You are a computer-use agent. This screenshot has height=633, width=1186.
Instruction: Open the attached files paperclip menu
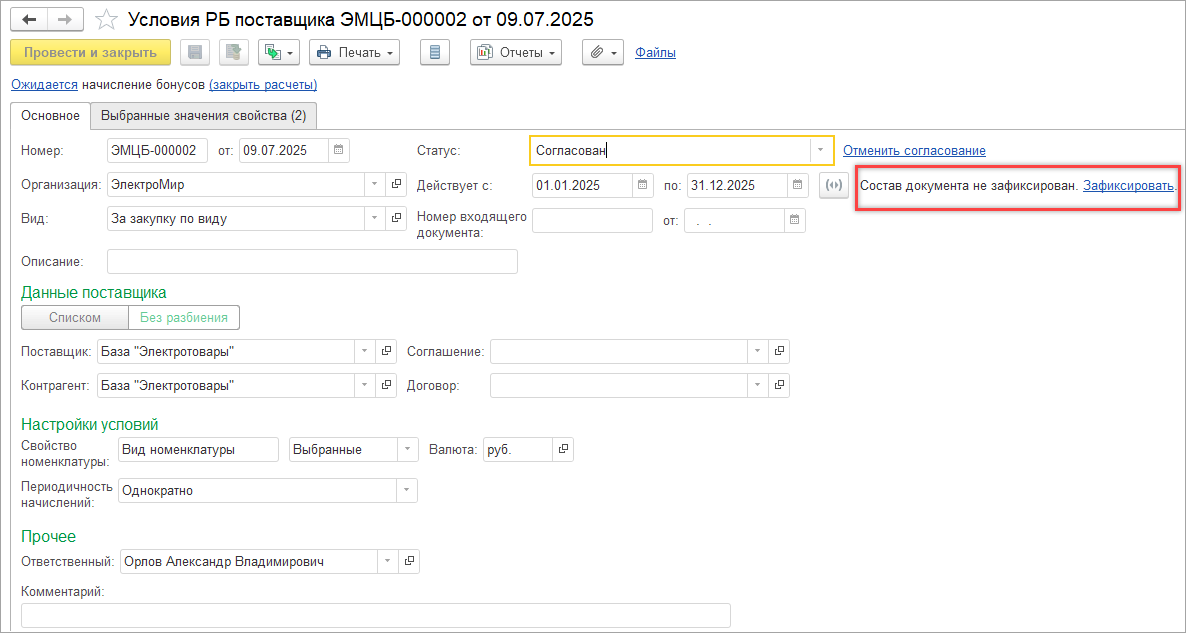603,52
